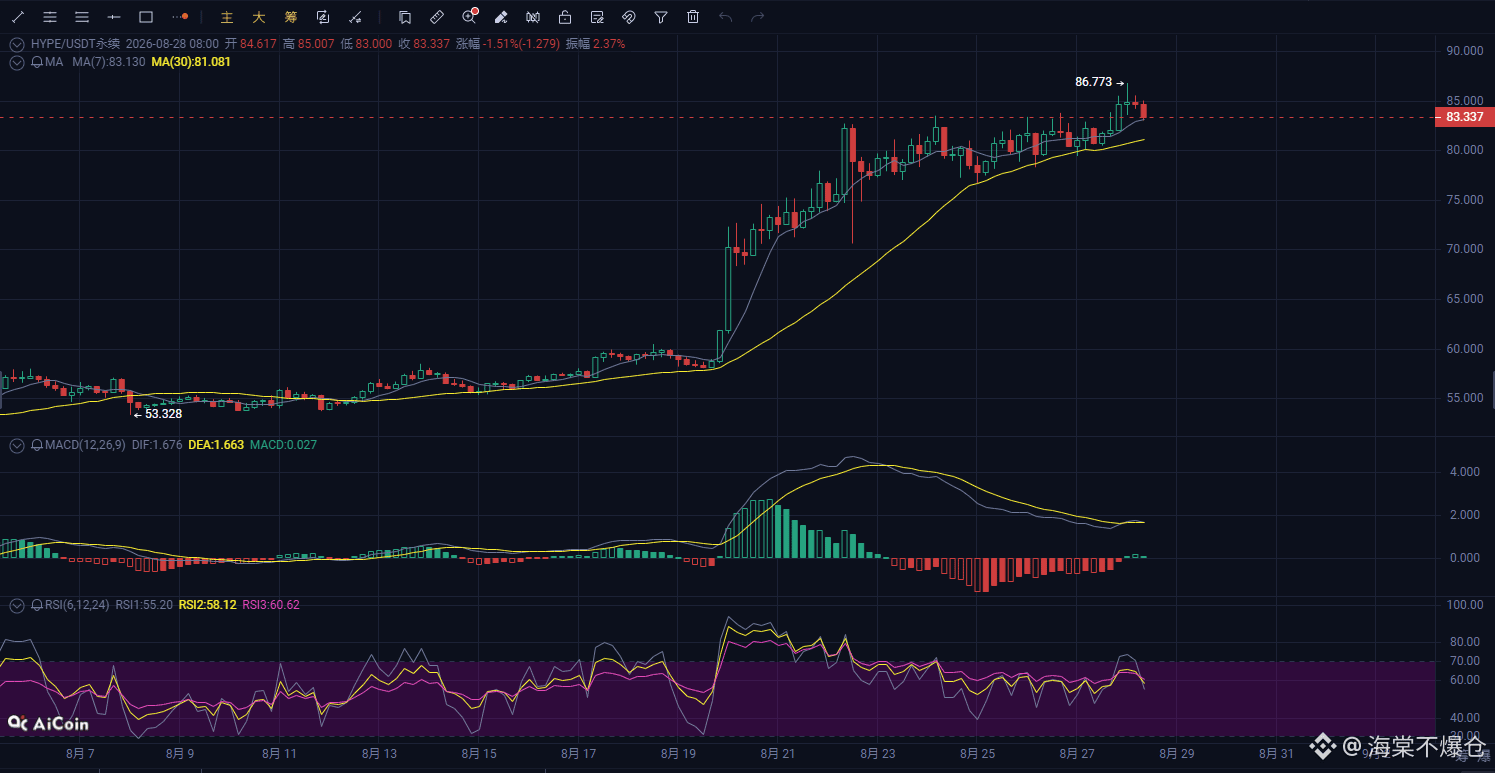Click the current price tag 83.337 on axis
This screenshot has height=773, width=1495.
pos(1465,117)
